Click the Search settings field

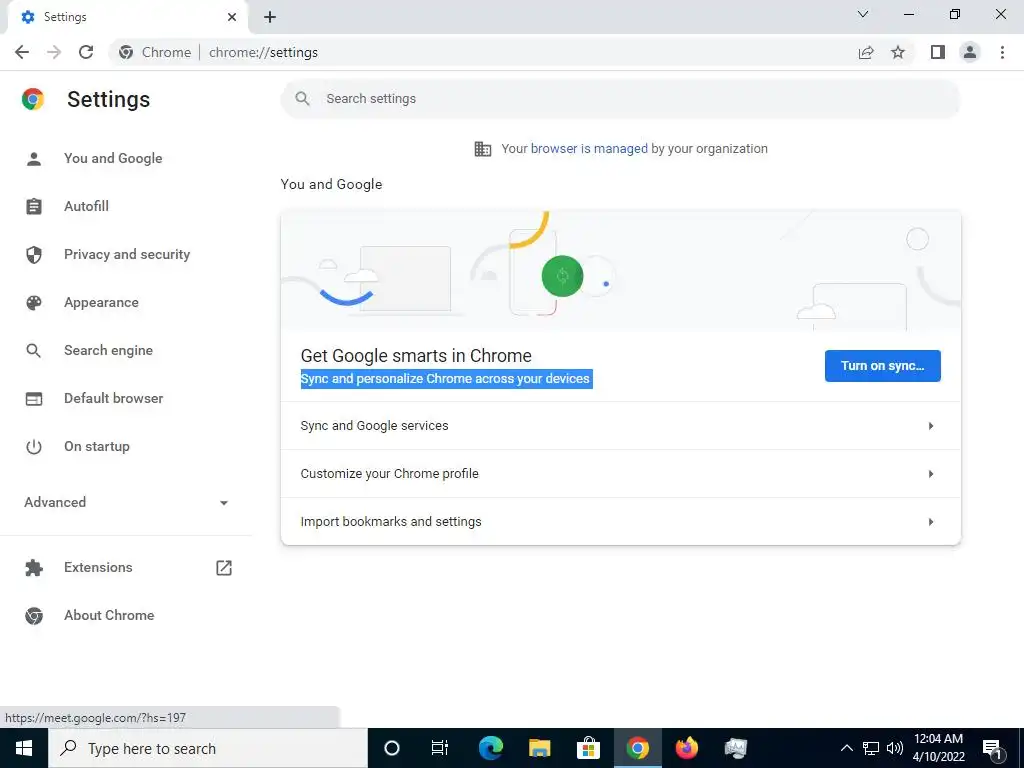pyautogui.click(x=620, y=99)
